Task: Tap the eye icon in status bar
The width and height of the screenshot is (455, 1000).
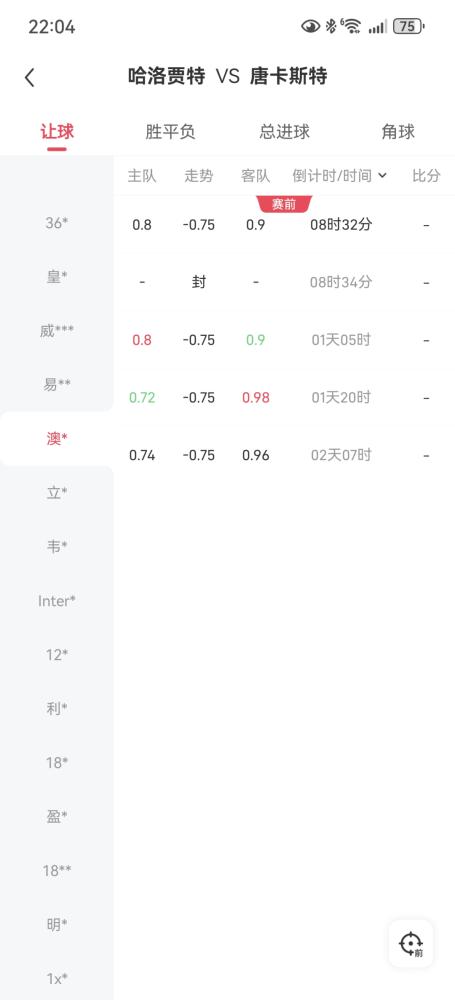Action: [x=310, y=26]
